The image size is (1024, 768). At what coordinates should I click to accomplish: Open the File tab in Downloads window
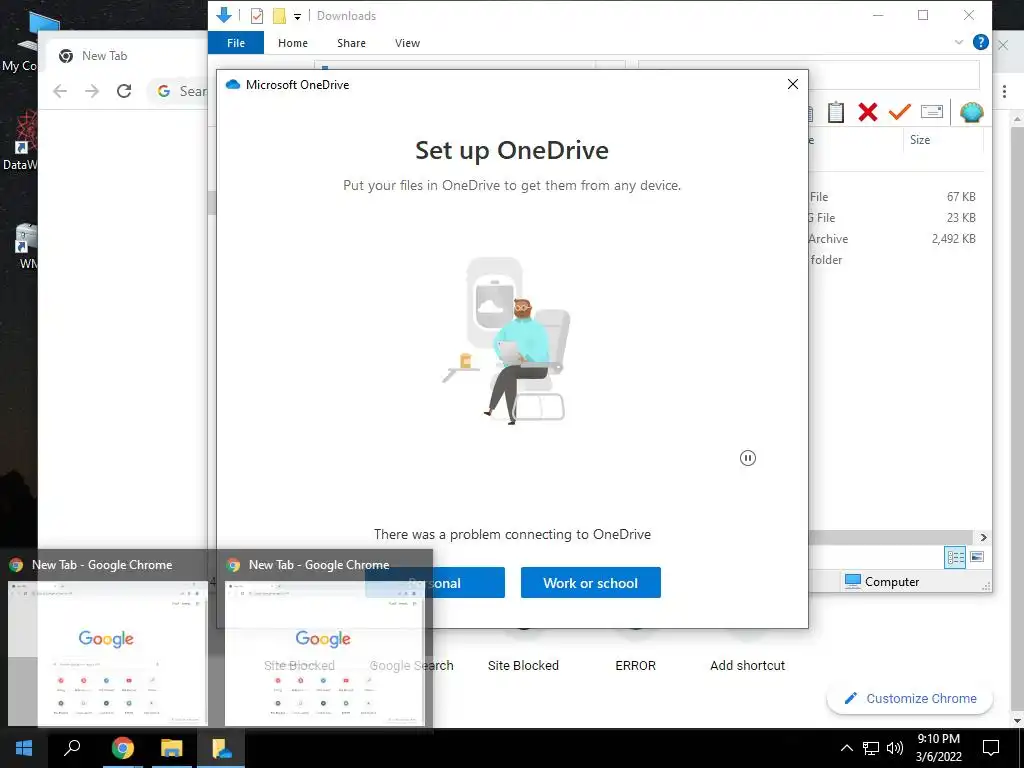236,43
